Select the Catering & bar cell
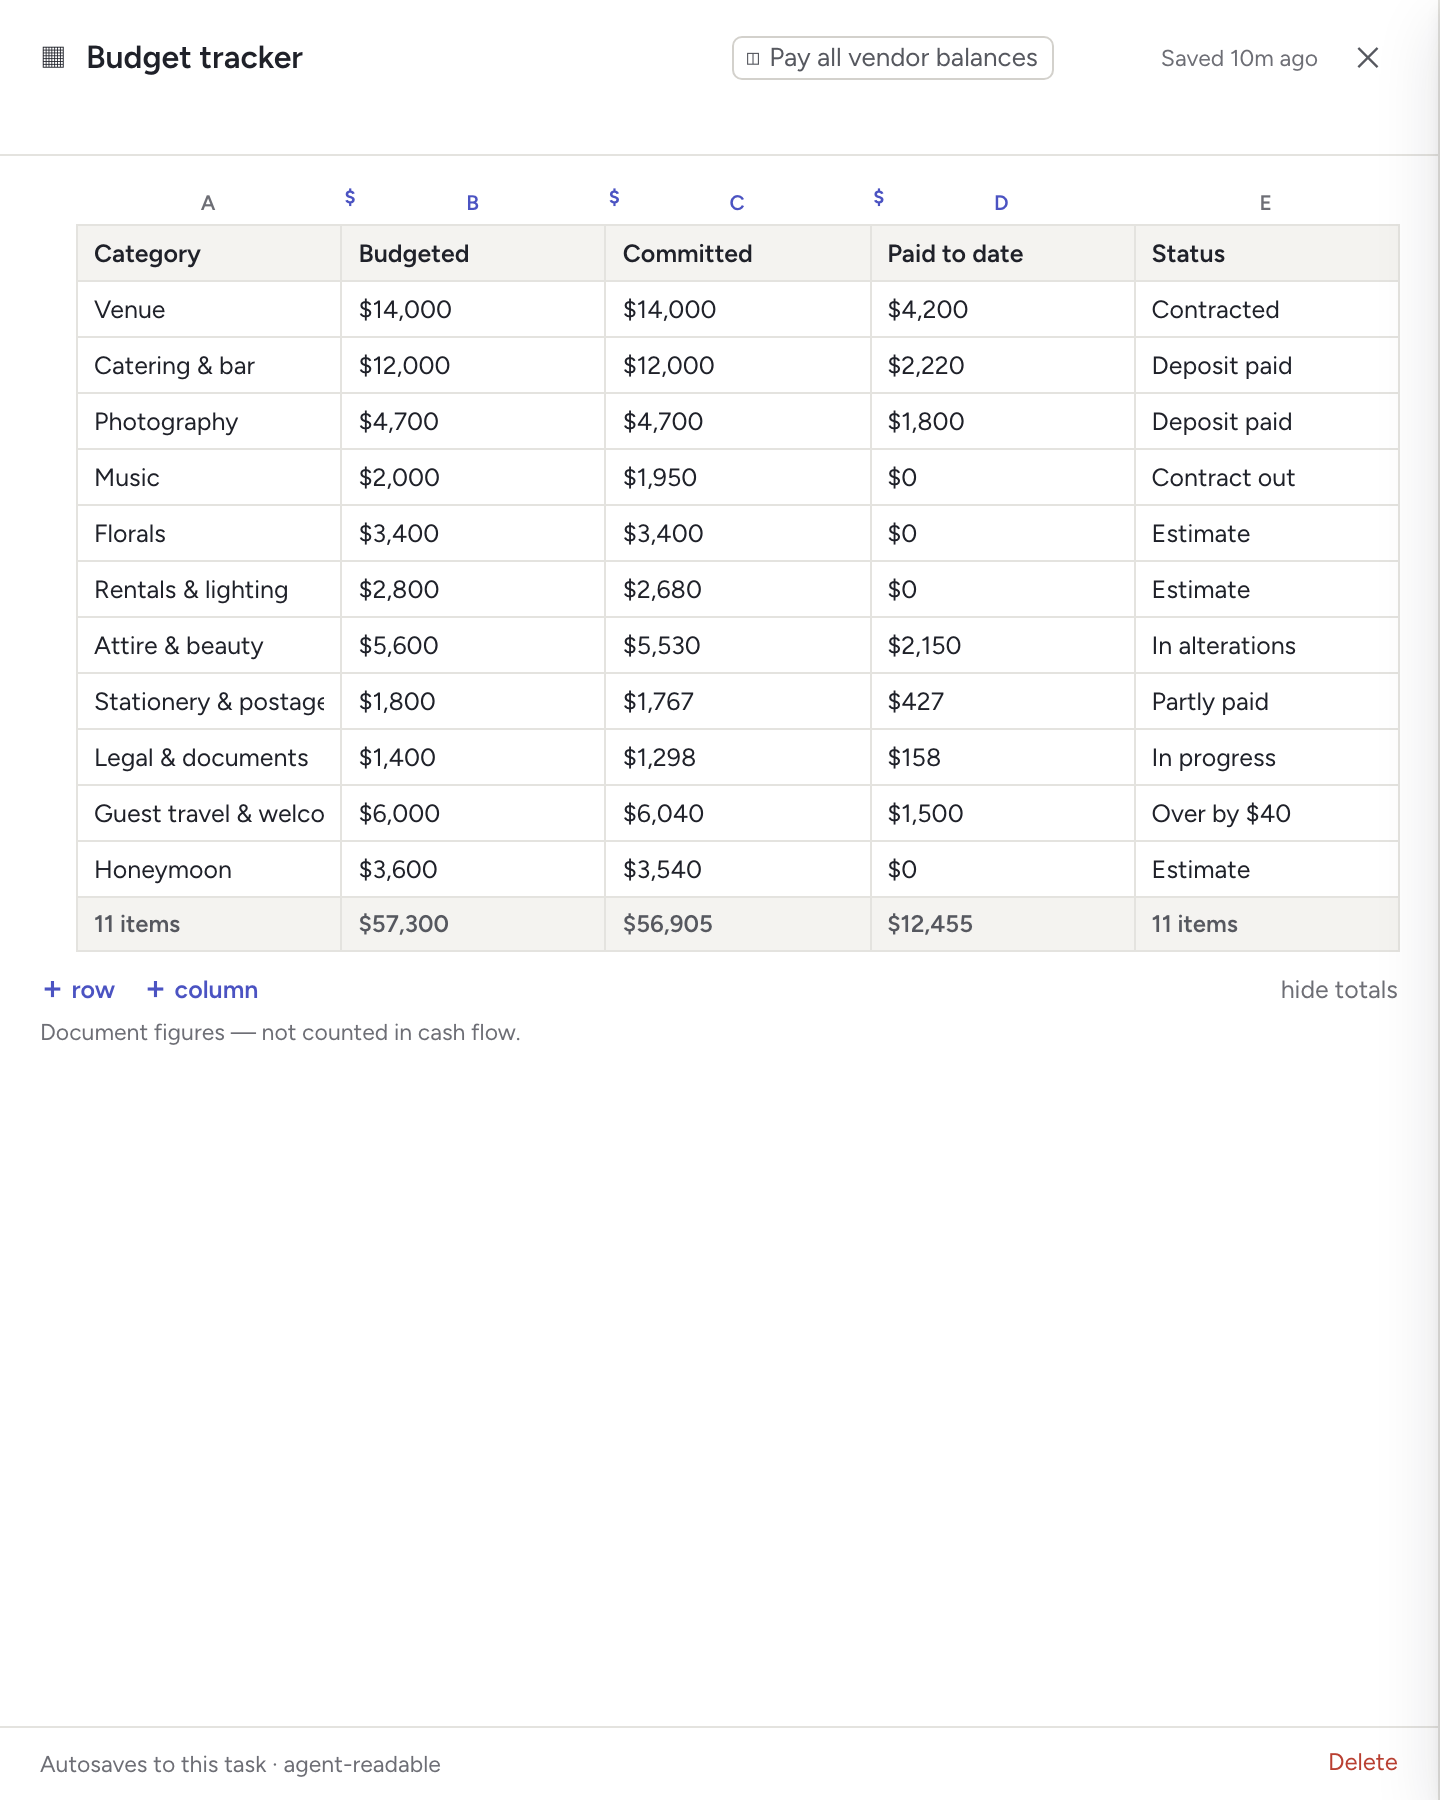 tap(209, 366)
